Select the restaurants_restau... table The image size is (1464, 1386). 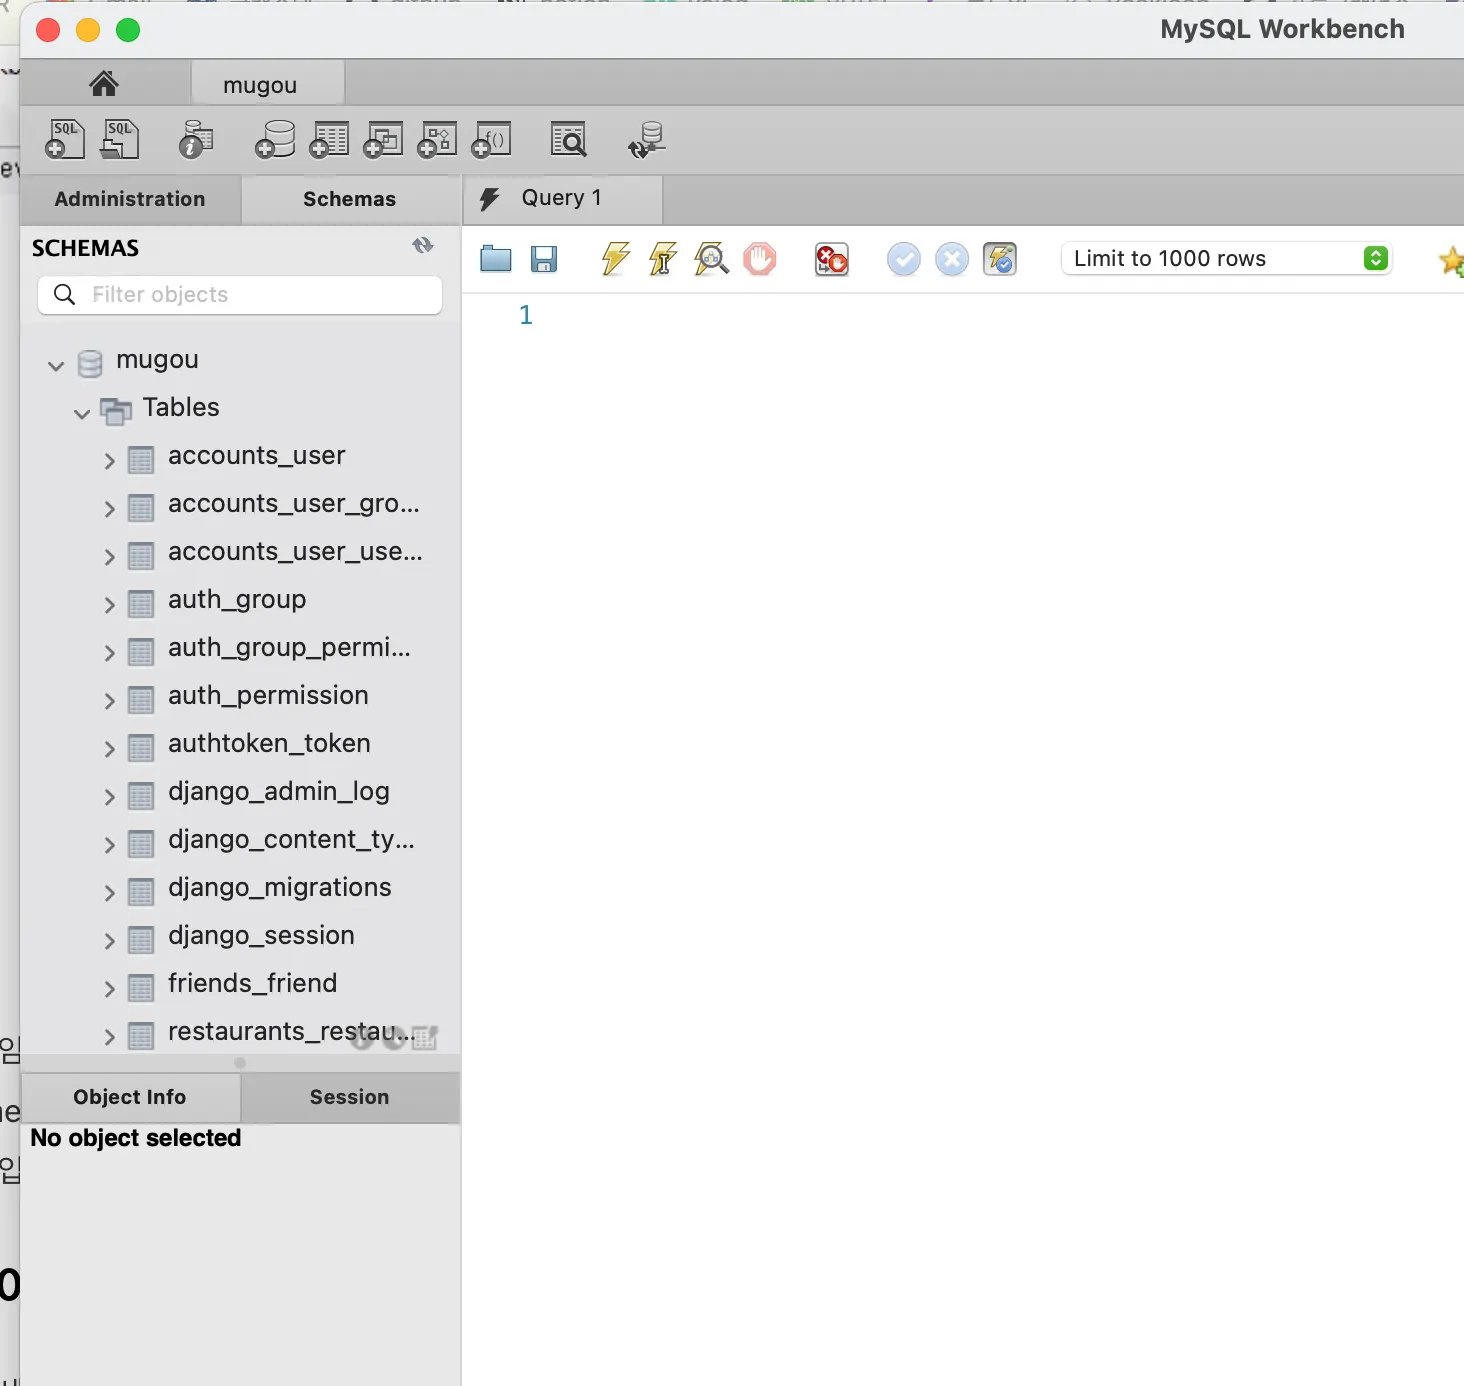coord(290,1031)
